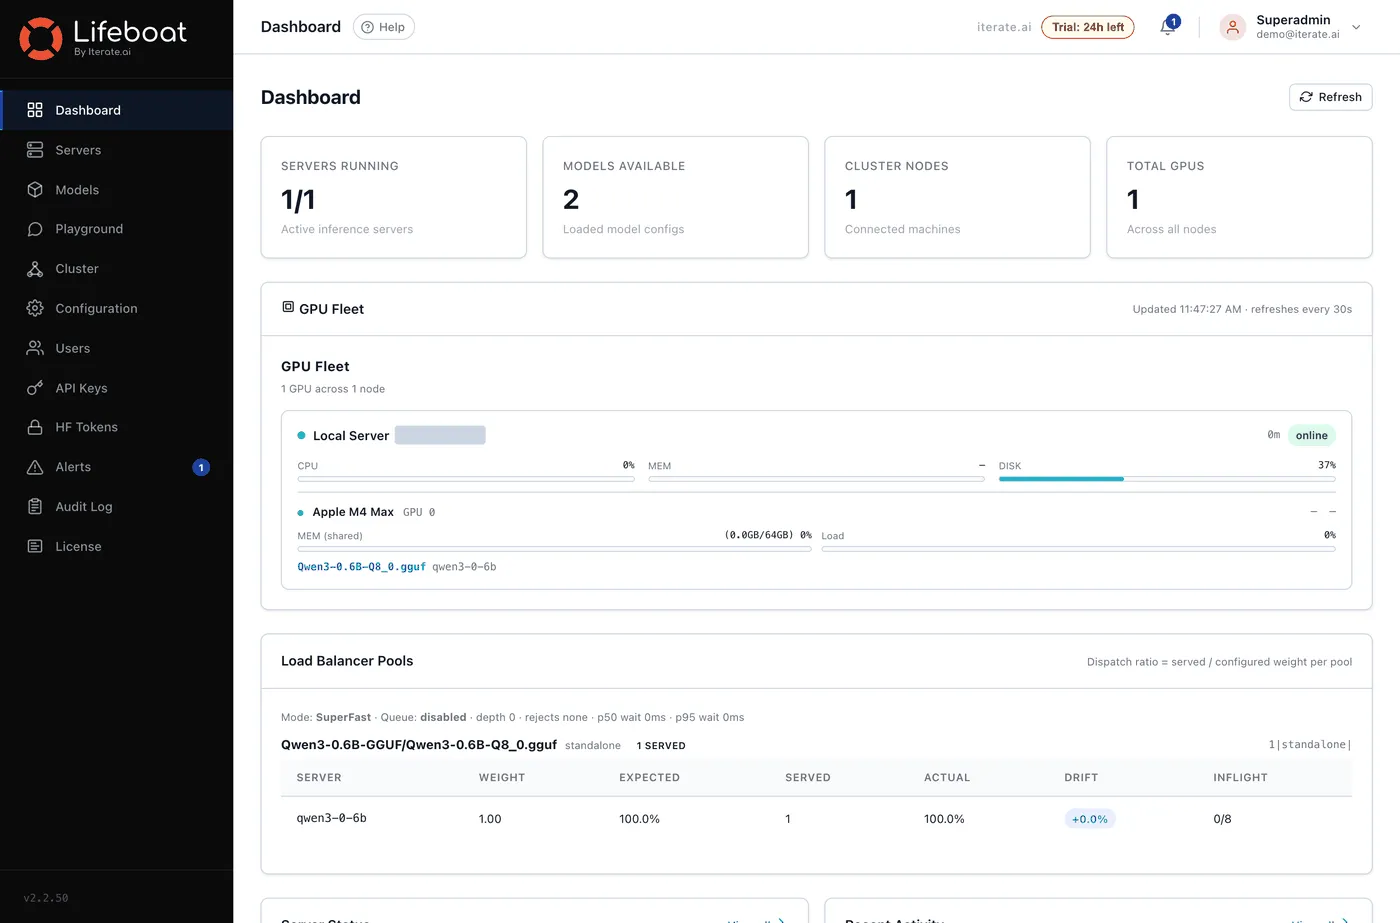1400x923 pixels.
Task: Click the HF Tokens lock icon
Action: click(35, 427)
